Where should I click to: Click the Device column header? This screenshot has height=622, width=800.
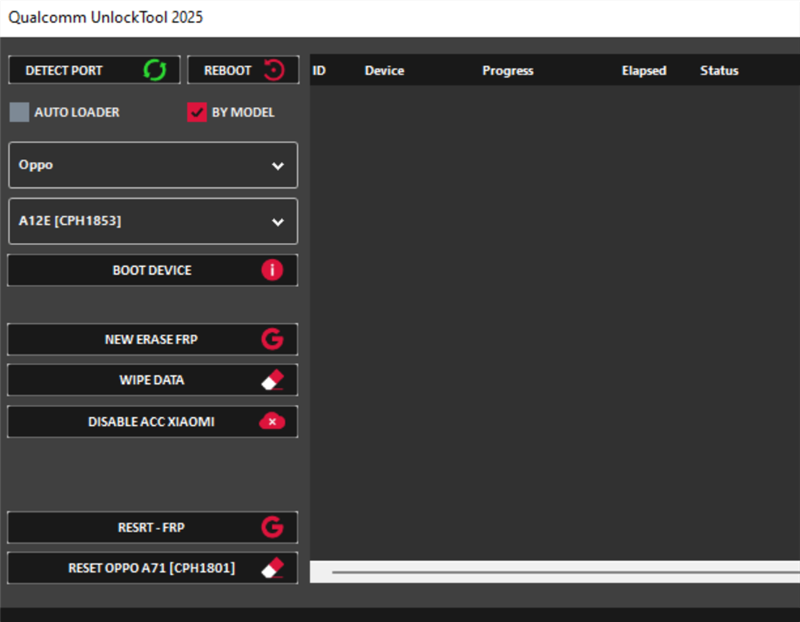(384, 70)
